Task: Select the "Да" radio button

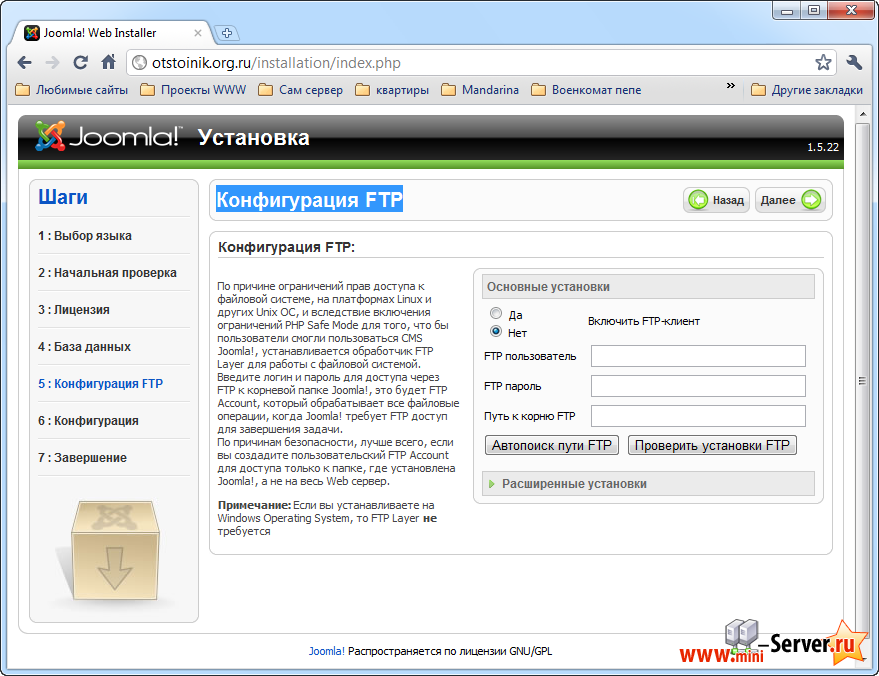Action: coord(495,313)
